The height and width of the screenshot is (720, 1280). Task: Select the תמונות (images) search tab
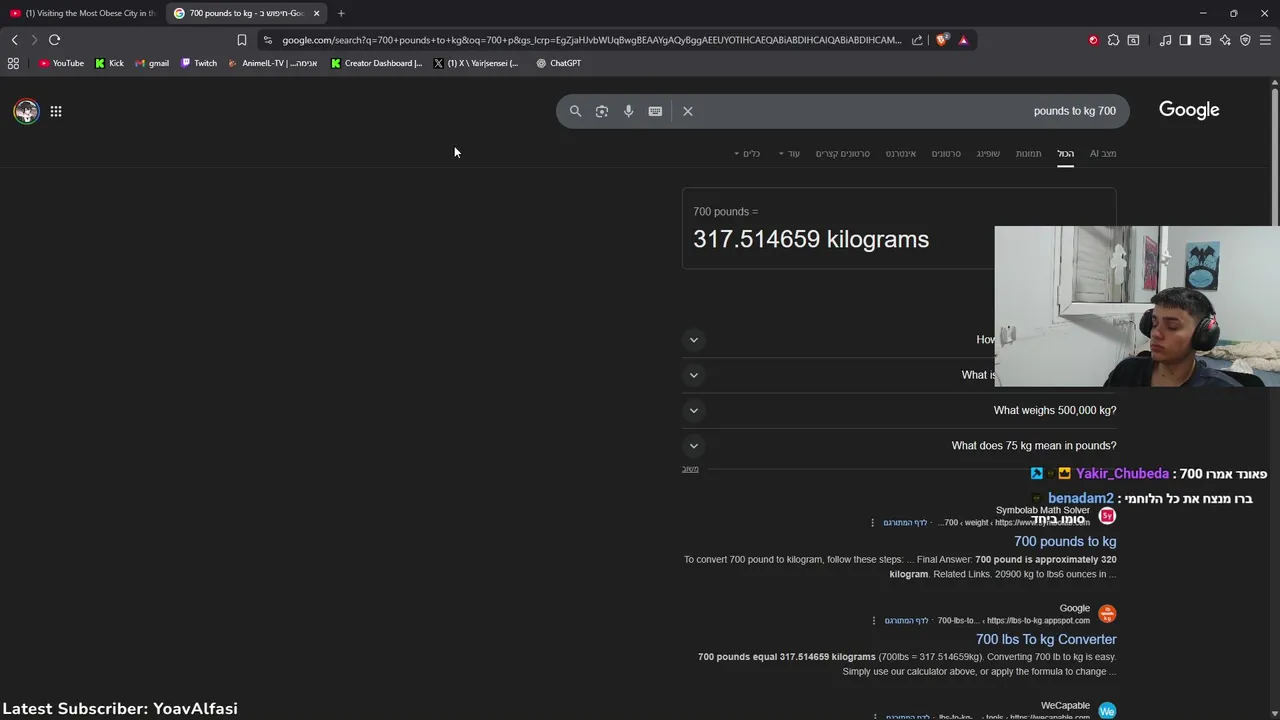1028,153
